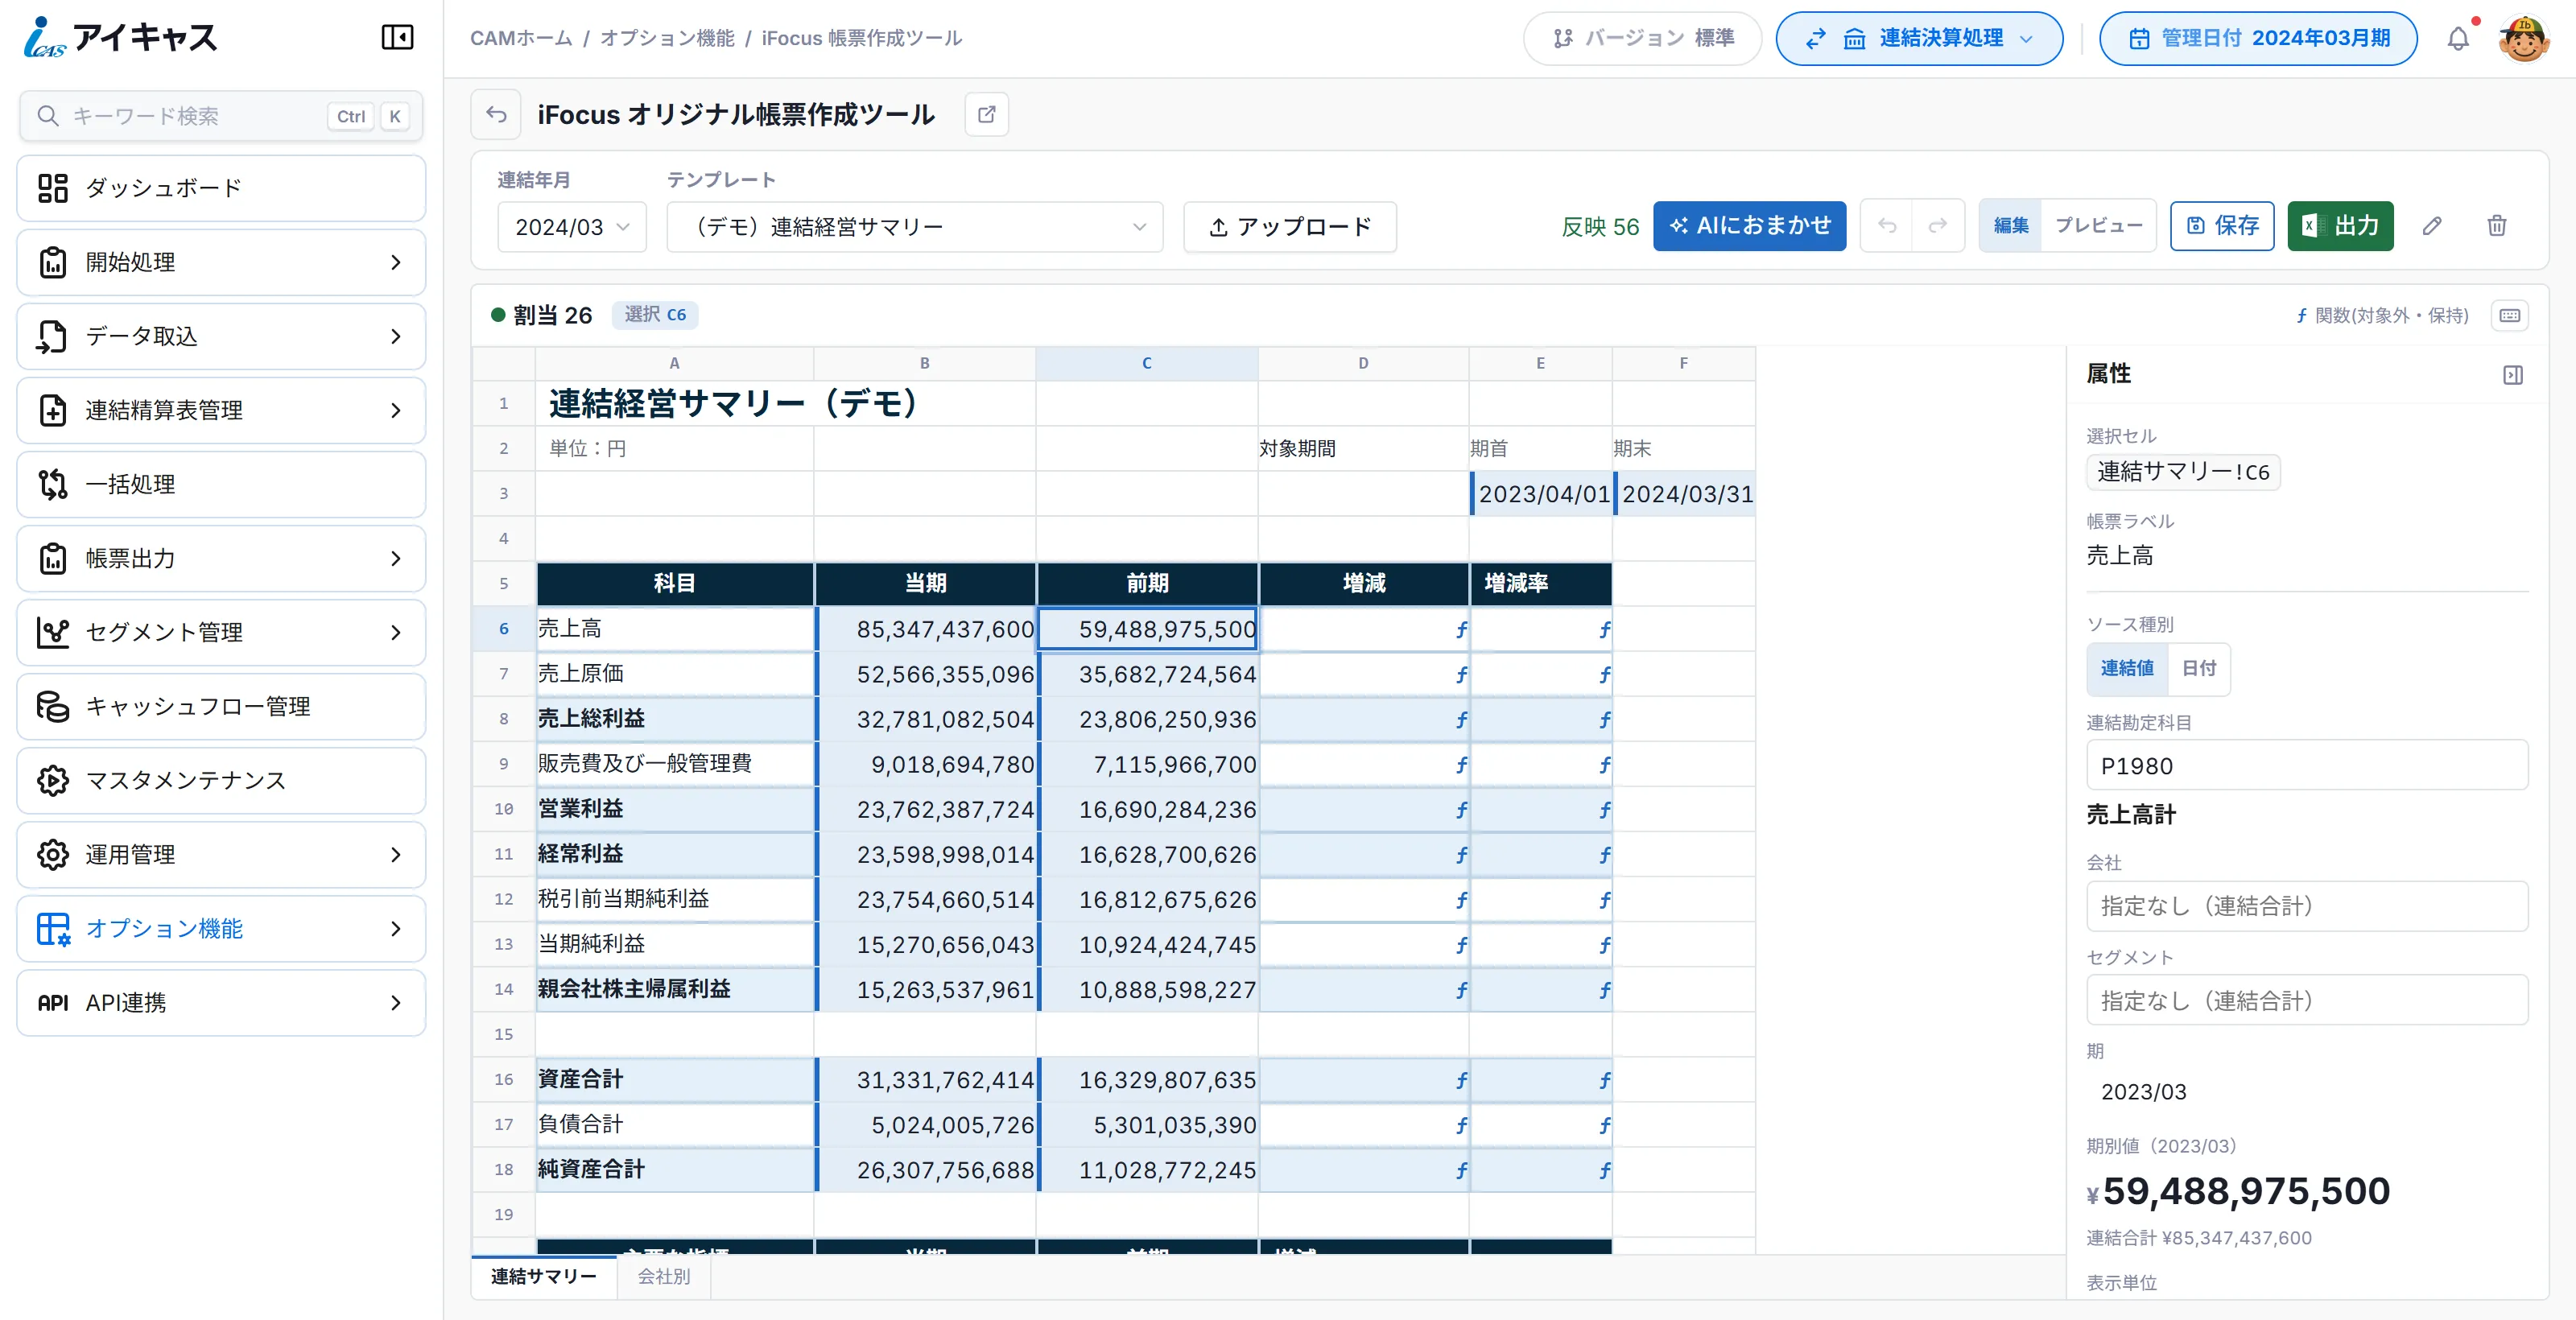Click the セグメント selector field
The height and width of the screenshot is (1320, 2576).
[x=2307, y=1000]
